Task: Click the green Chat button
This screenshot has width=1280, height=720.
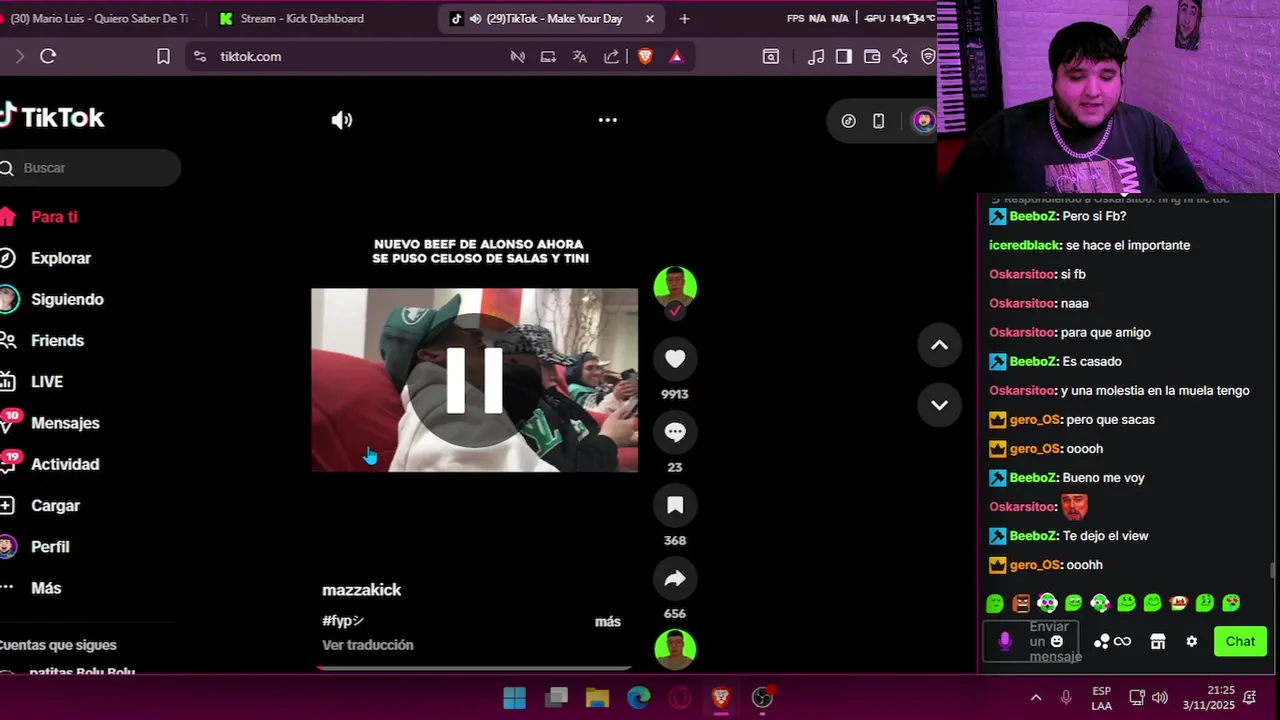Action: point(1240,642)
